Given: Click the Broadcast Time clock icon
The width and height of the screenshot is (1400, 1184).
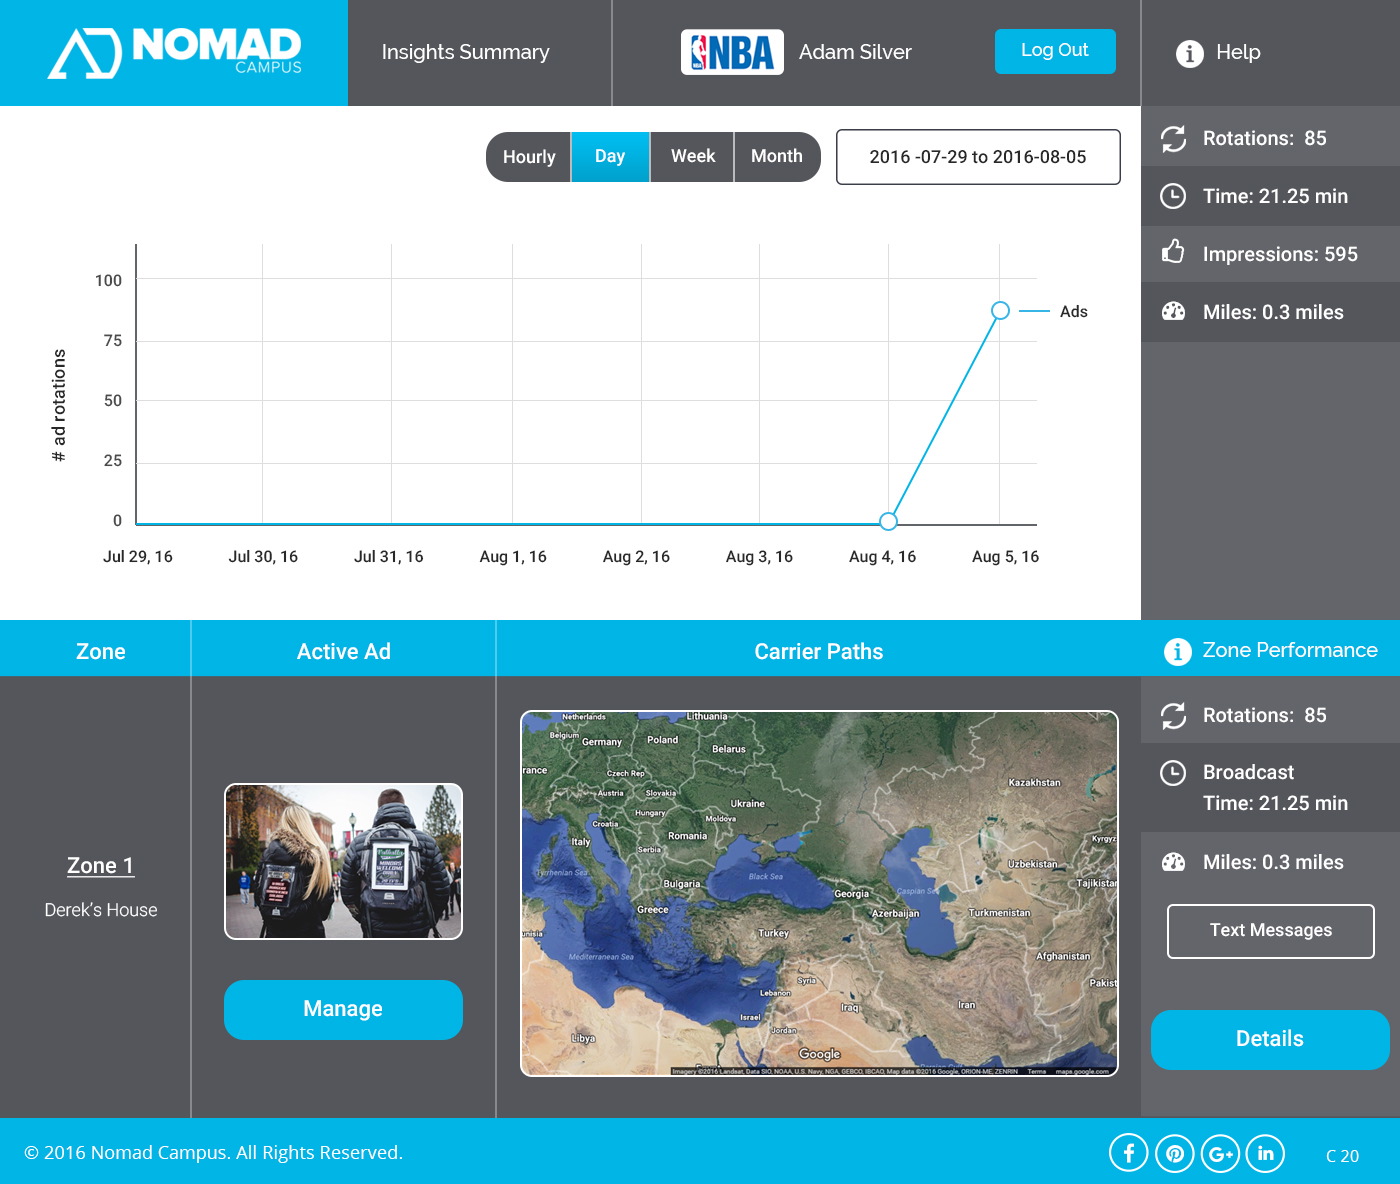Looking at the screenshot, I should [x=1173, y=772].
